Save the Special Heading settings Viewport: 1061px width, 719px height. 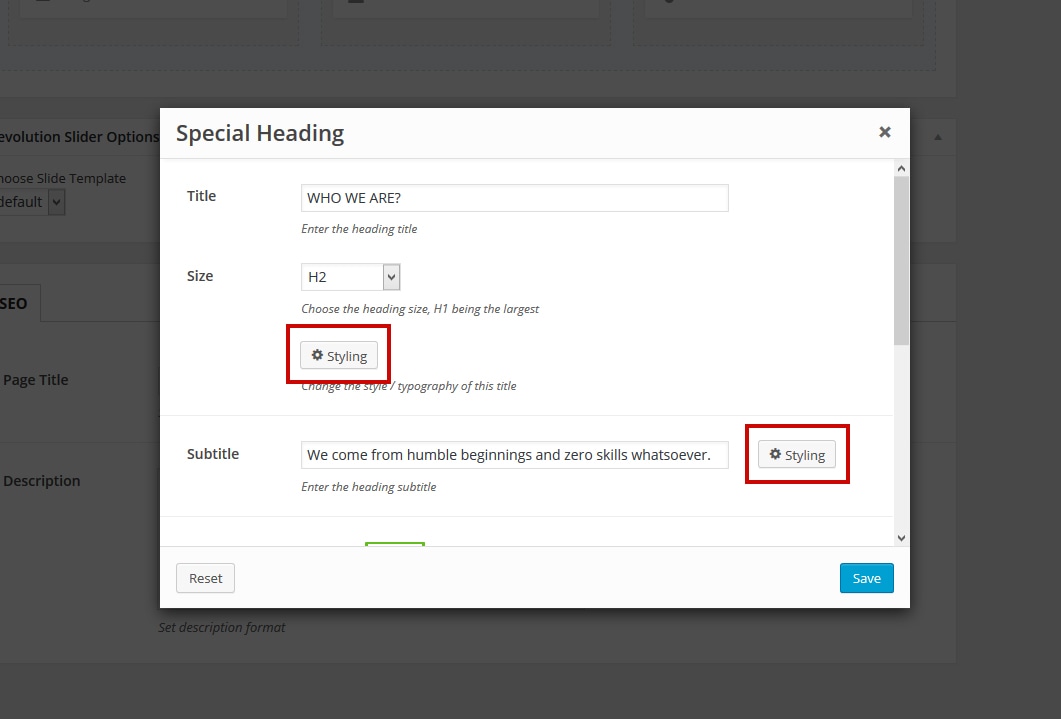click(x=866, y=578)
